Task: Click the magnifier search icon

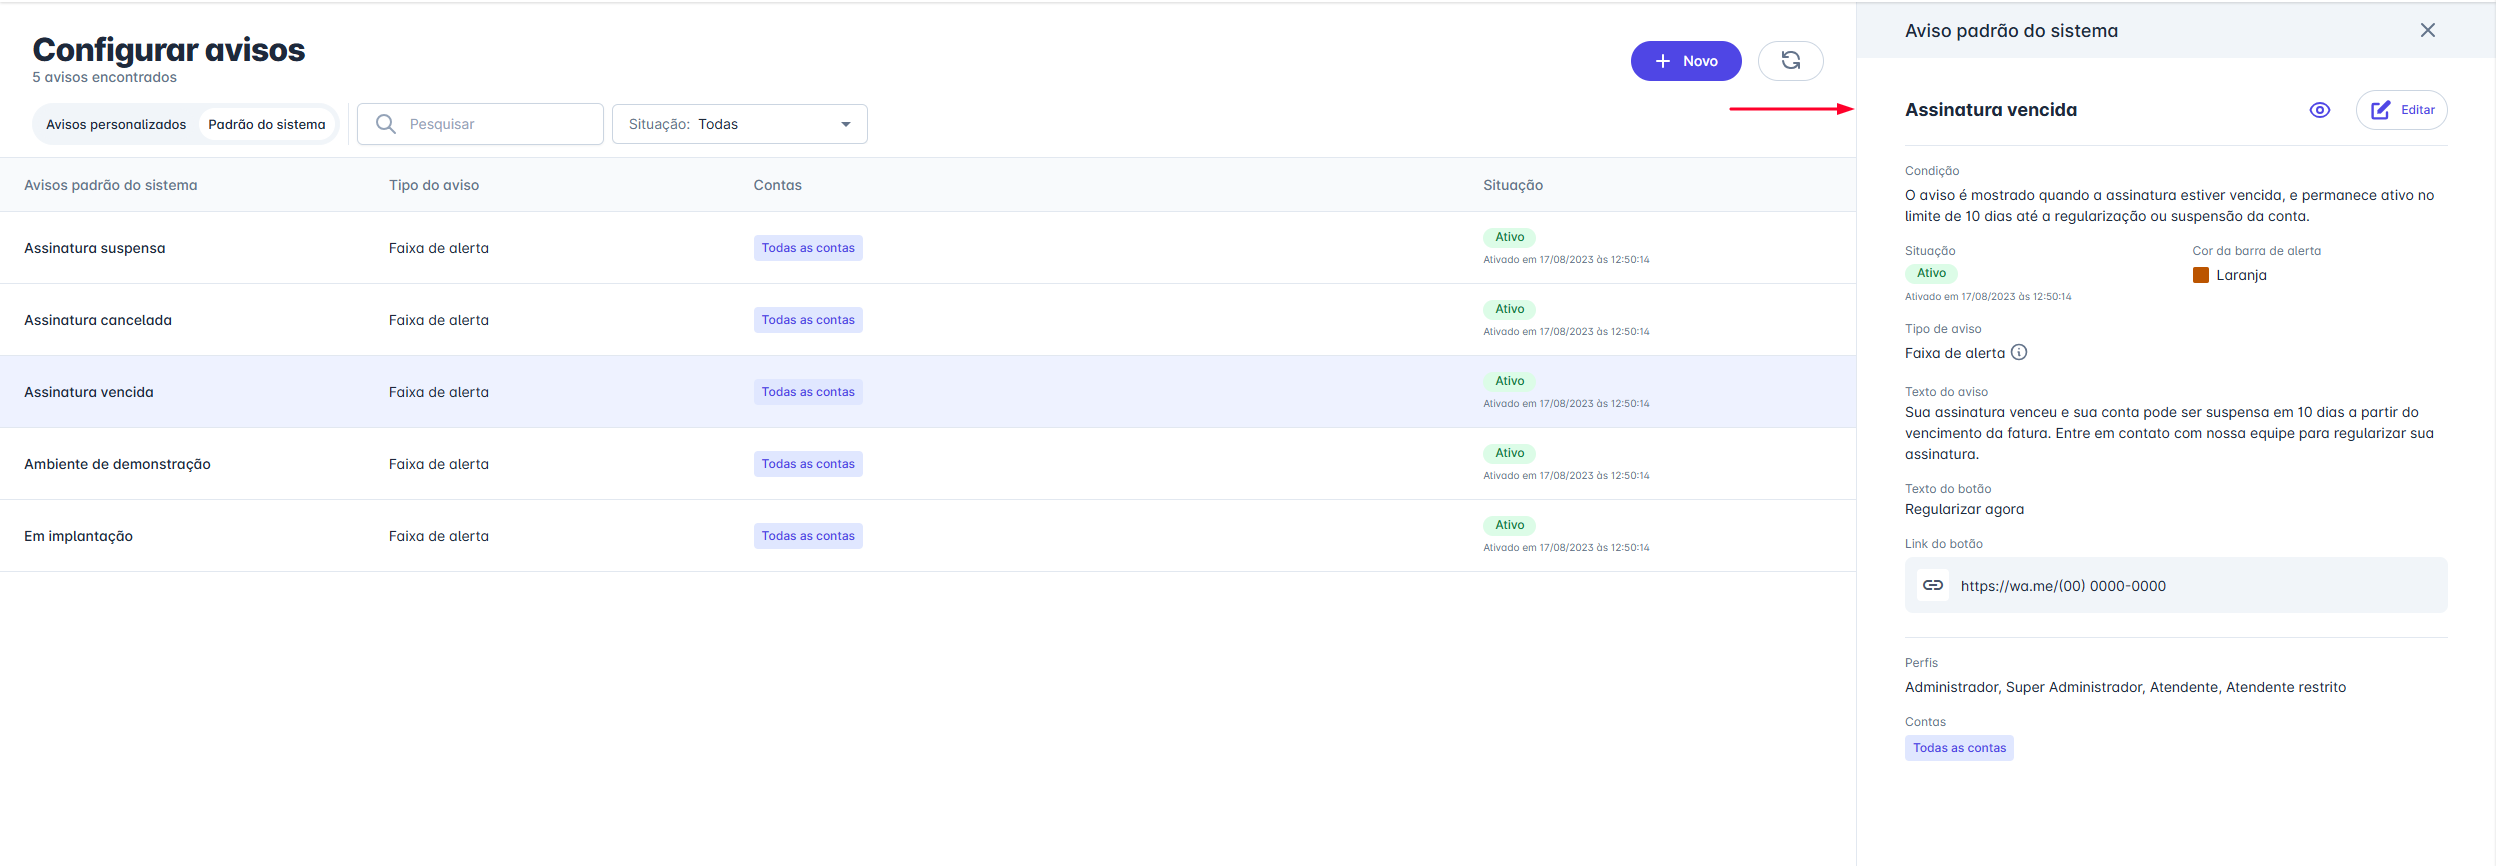Action: (x=385, y=124)
